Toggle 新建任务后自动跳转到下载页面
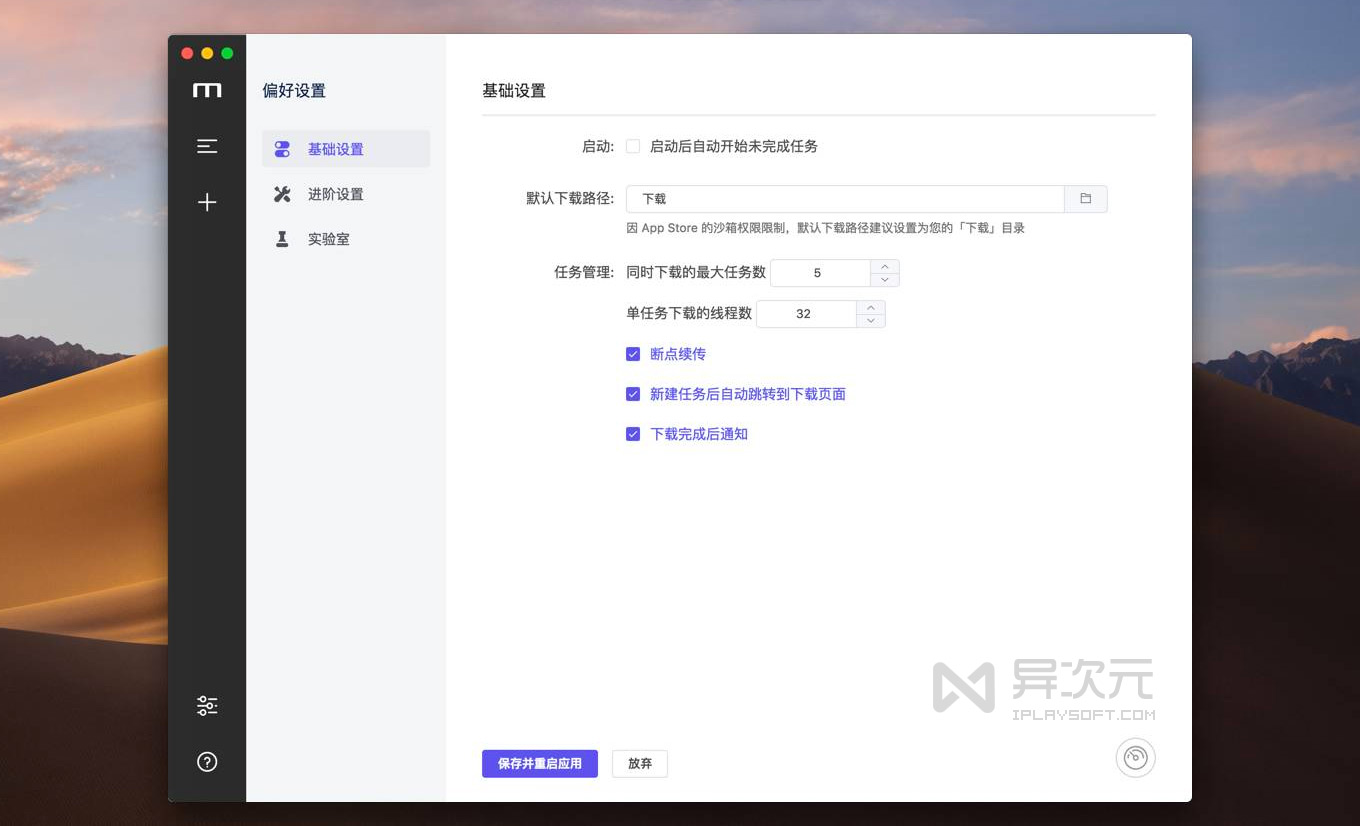The image size is (1360, 826). point(633,394)
